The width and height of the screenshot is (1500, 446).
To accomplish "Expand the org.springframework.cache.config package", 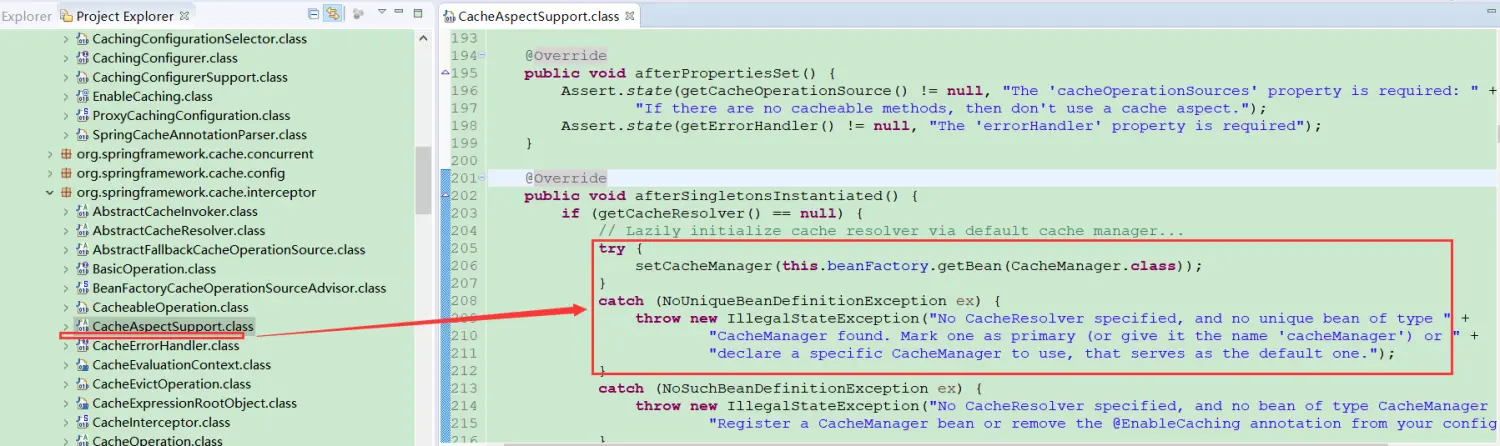I will [50, 173].
